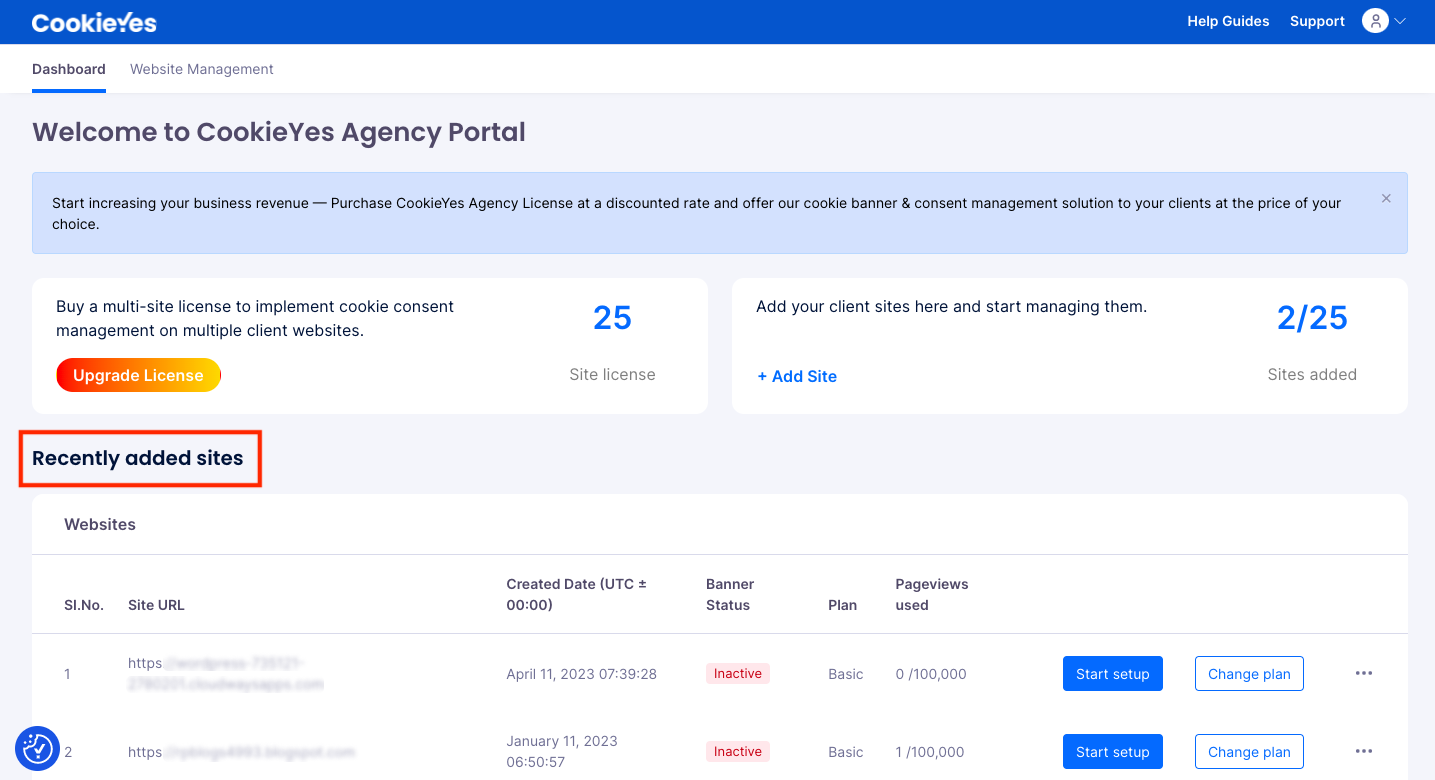Click the Basic plan cell in row 1

[845, 674]
